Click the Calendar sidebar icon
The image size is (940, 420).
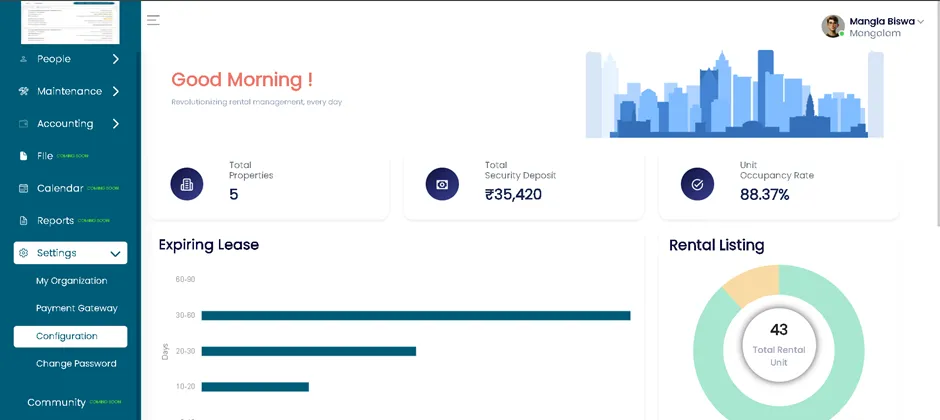[23, 188]
